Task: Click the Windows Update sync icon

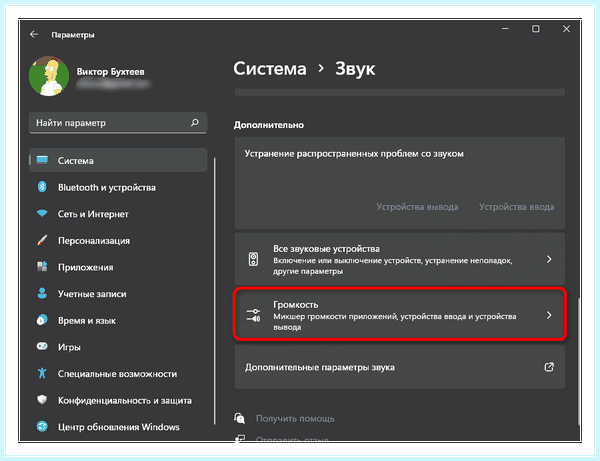Action: [42, 426]
